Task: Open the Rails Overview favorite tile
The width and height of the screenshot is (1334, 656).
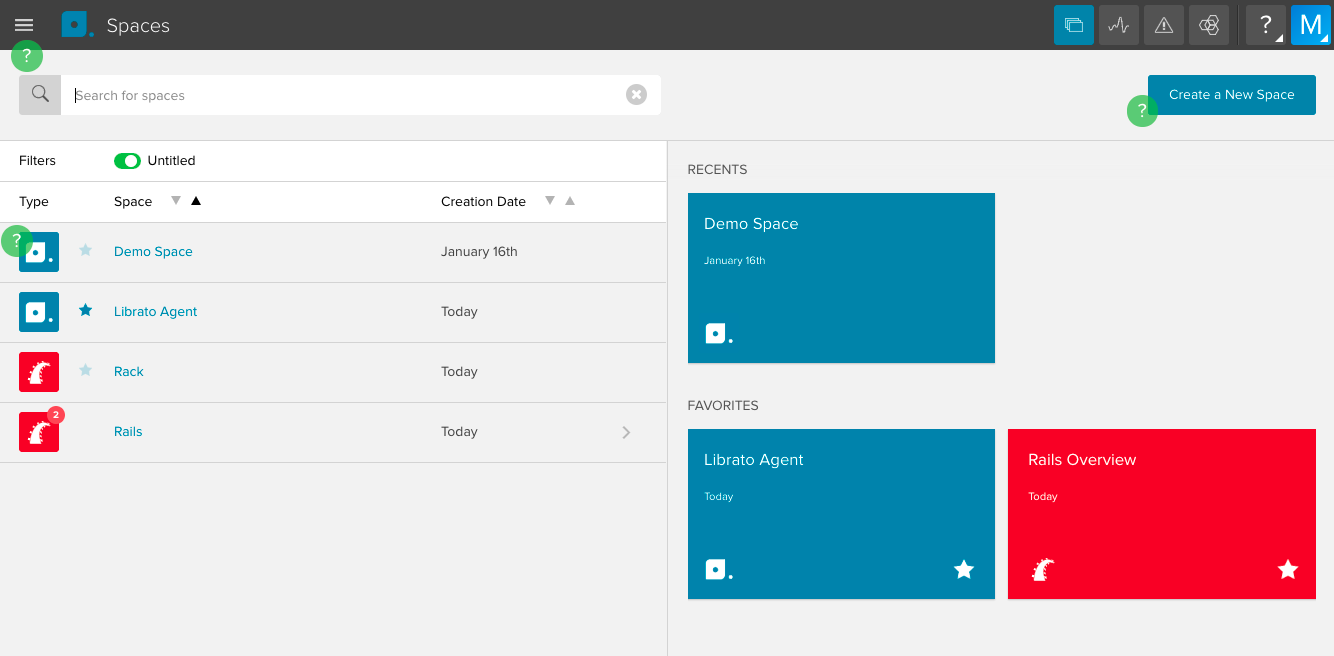Action: tap(1161, 514)
